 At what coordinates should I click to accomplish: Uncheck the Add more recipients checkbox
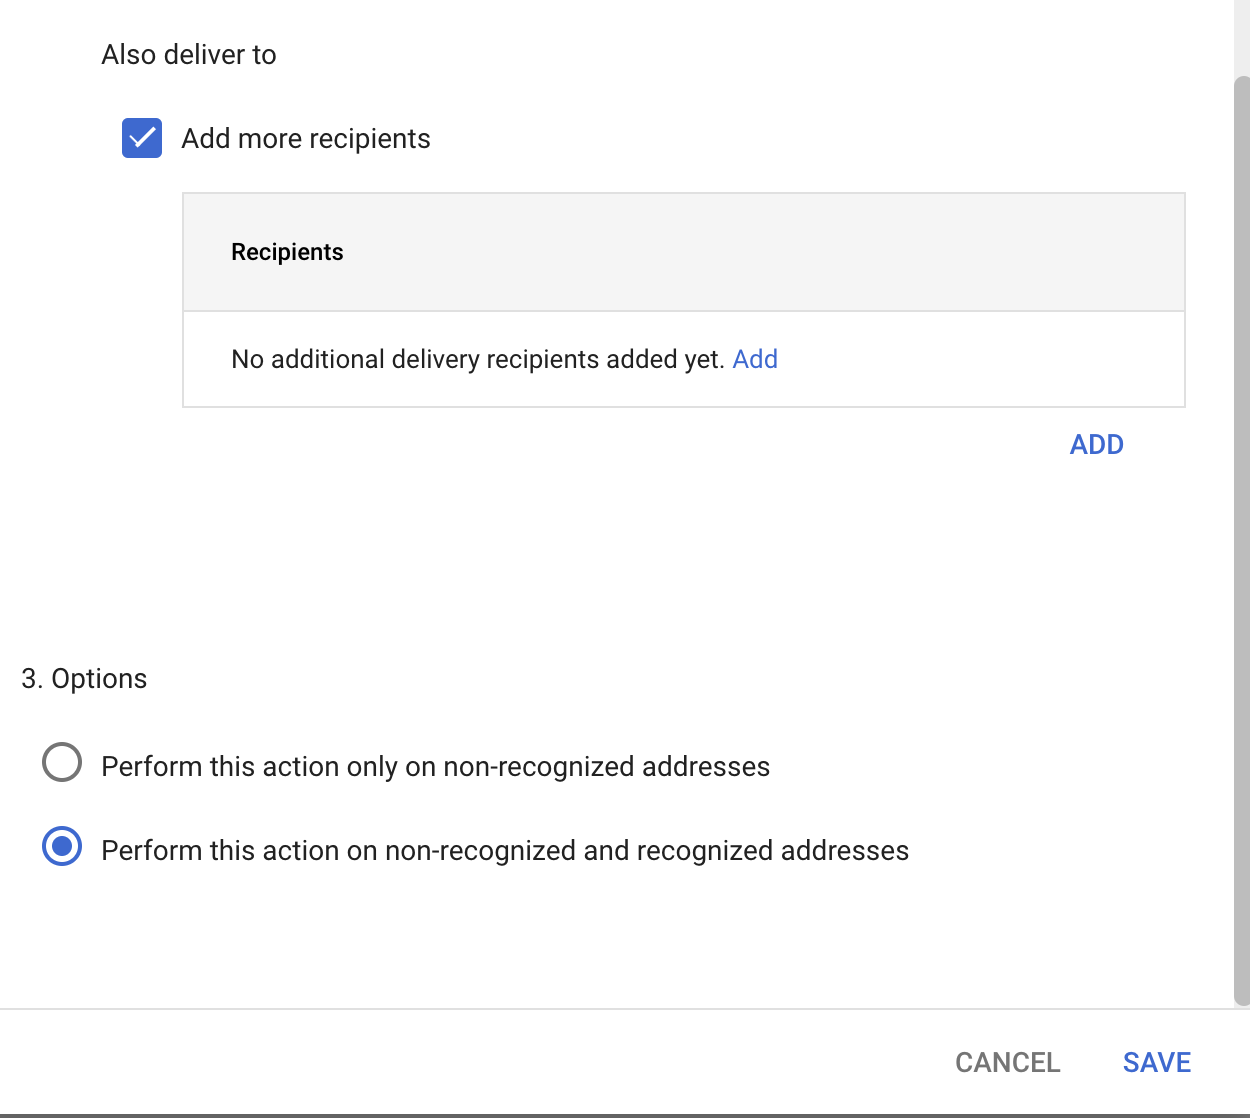click(142, 138)
